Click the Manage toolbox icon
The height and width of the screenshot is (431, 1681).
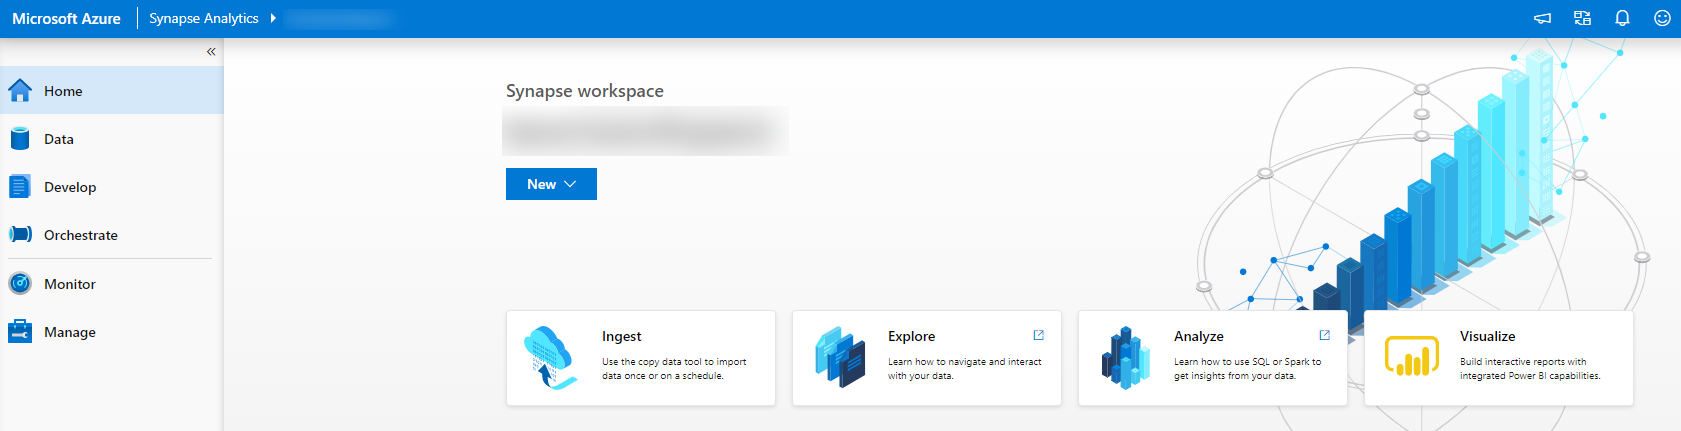click(x=20, y=331)
